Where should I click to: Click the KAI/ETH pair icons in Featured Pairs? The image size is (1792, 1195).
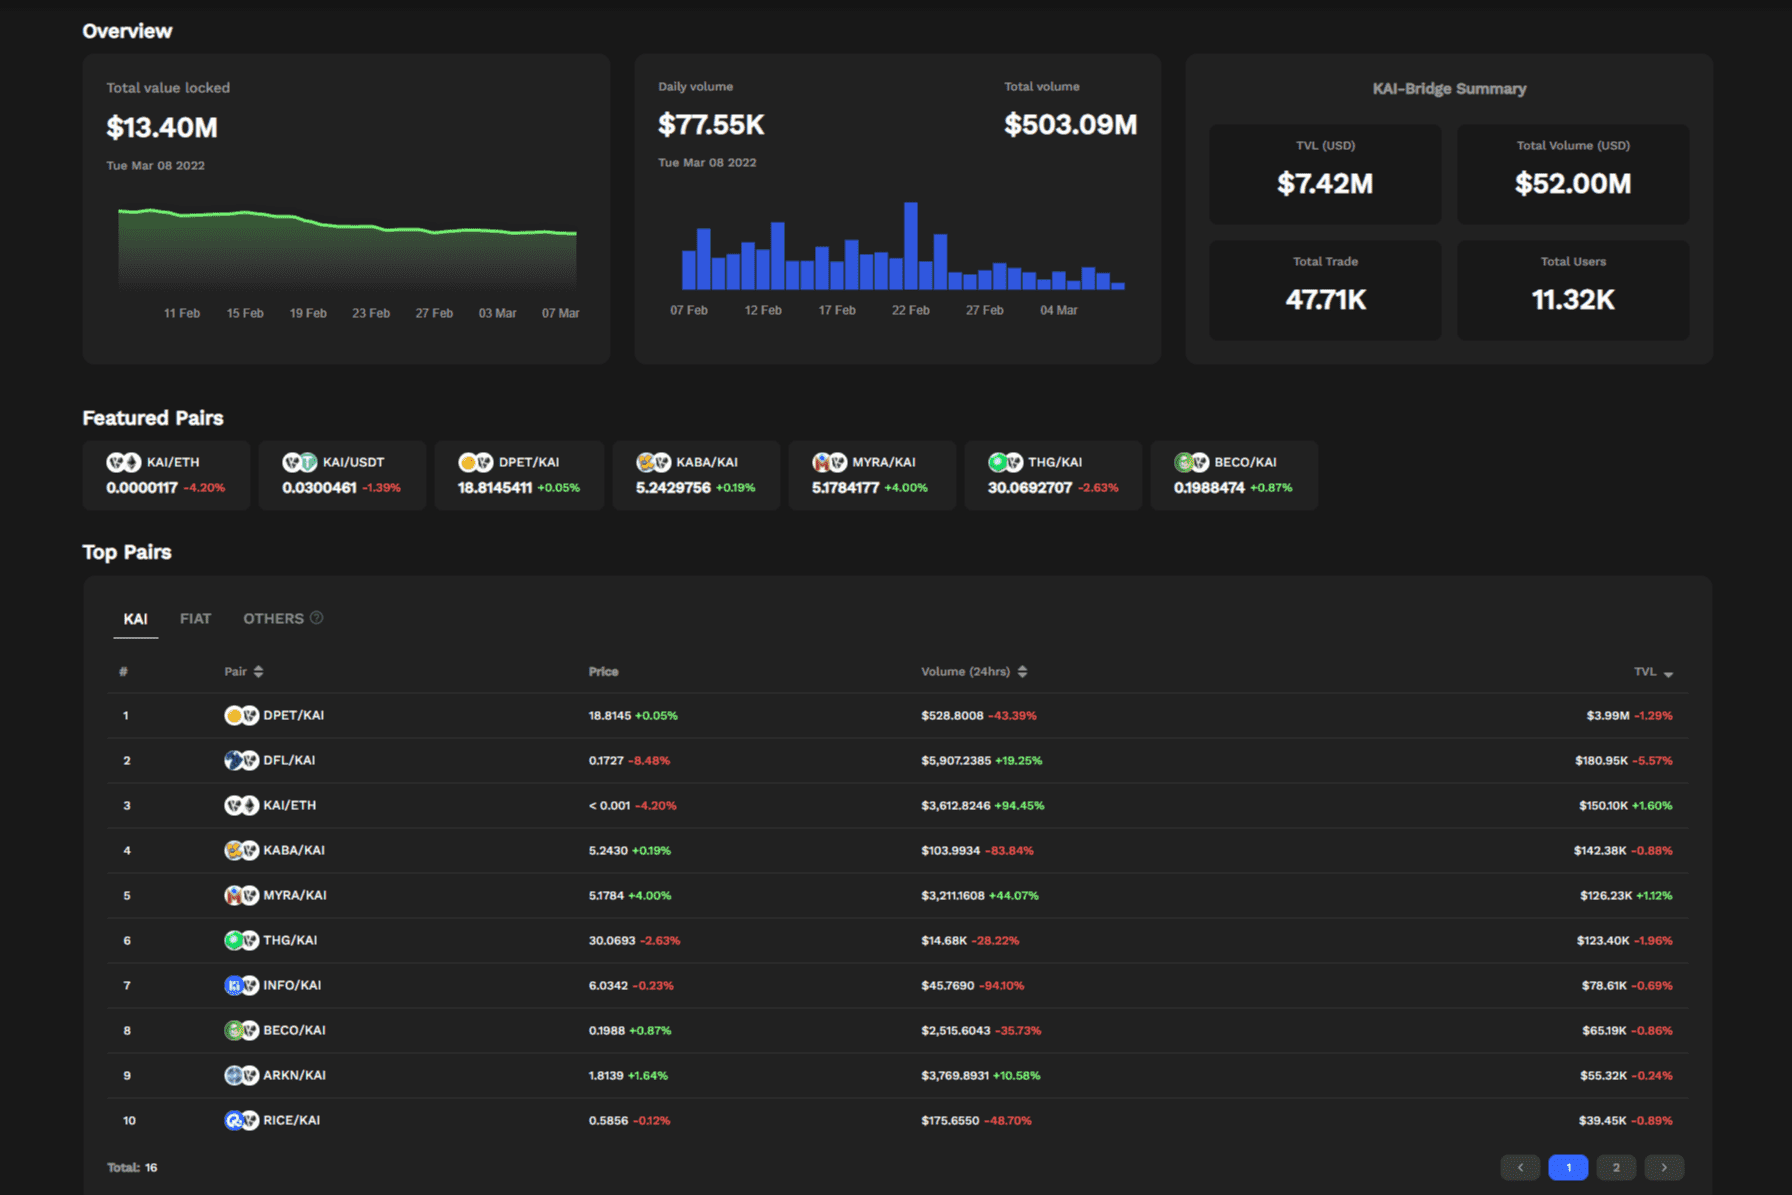pyautogui.click(x=122, y=462)
